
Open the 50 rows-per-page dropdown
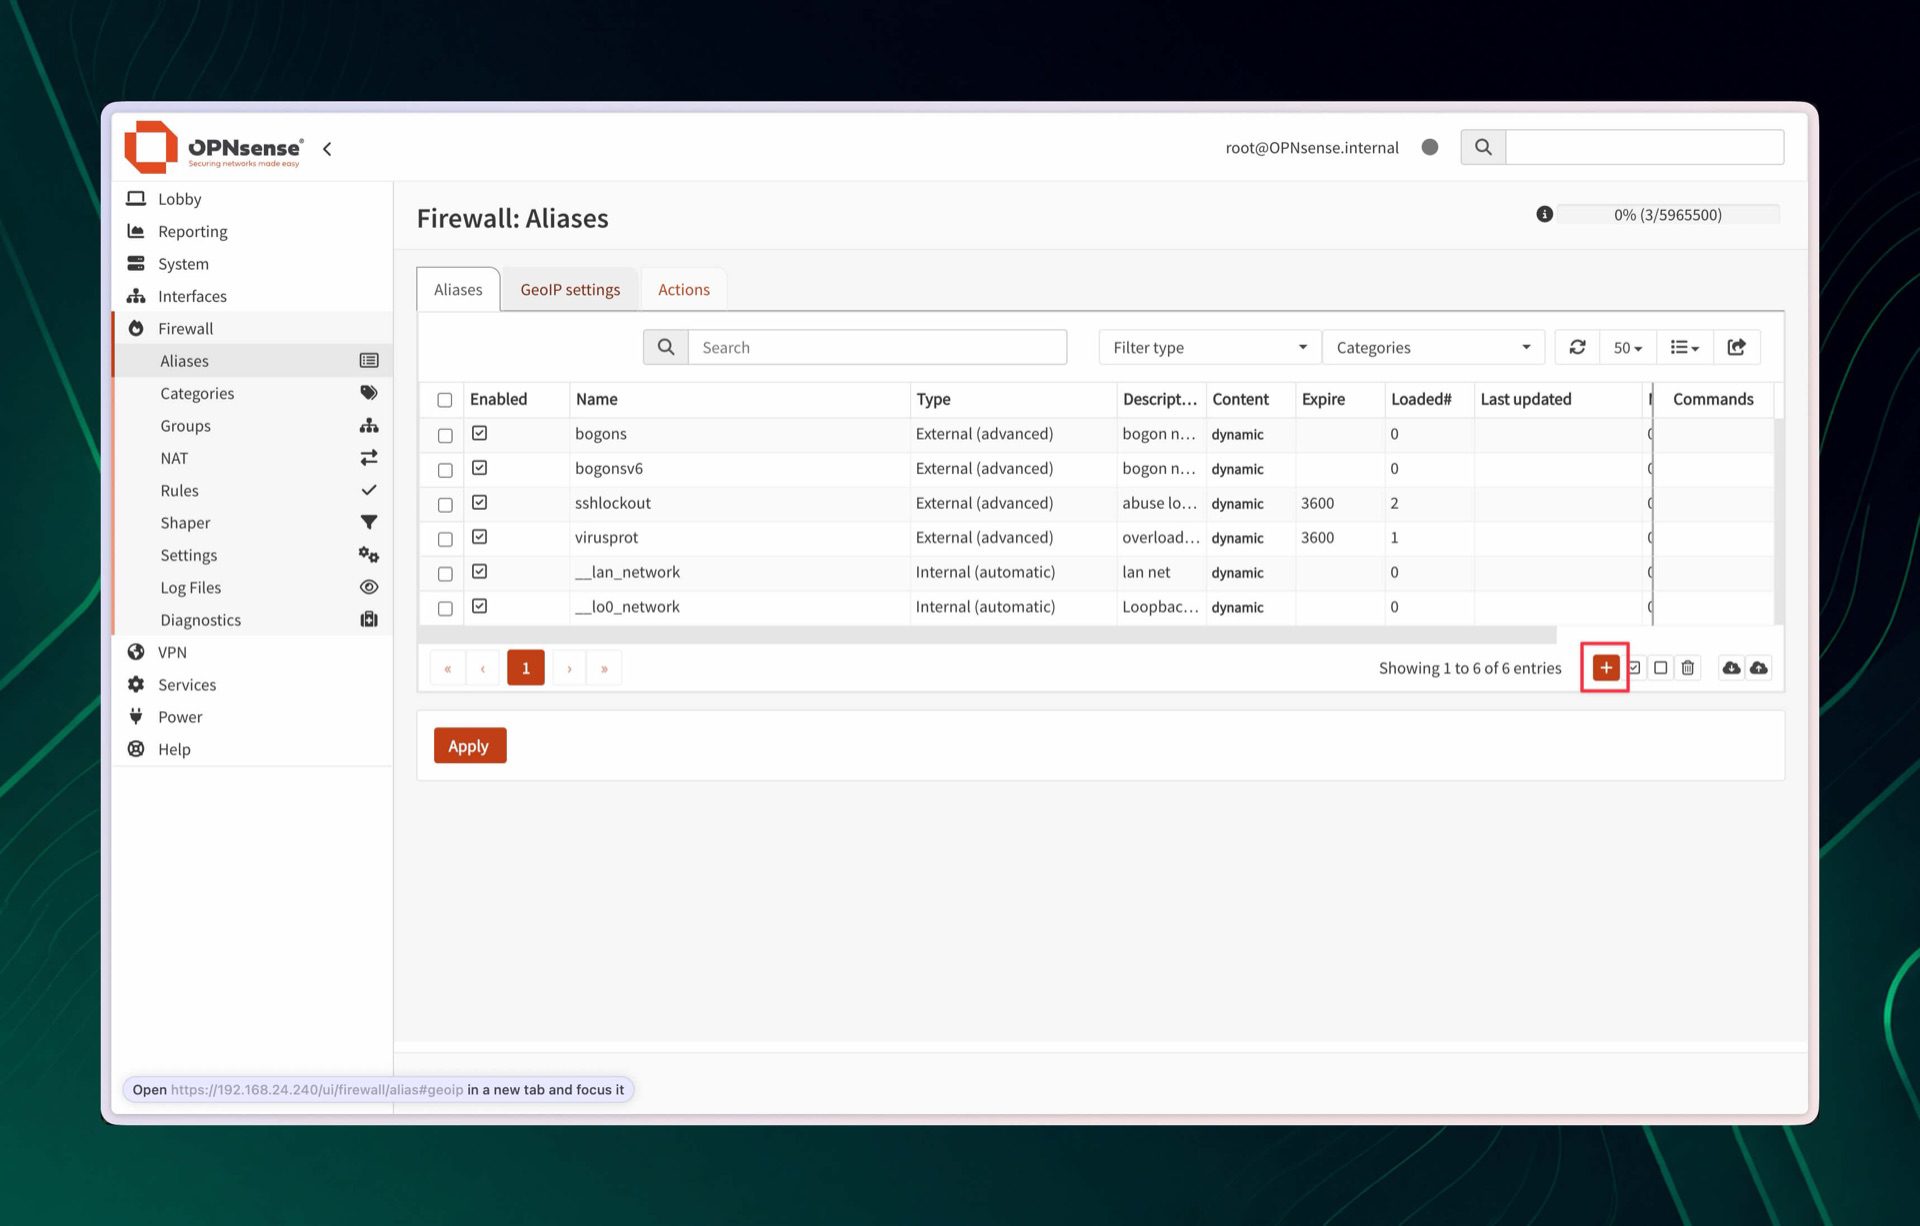tap(1627, 347)
